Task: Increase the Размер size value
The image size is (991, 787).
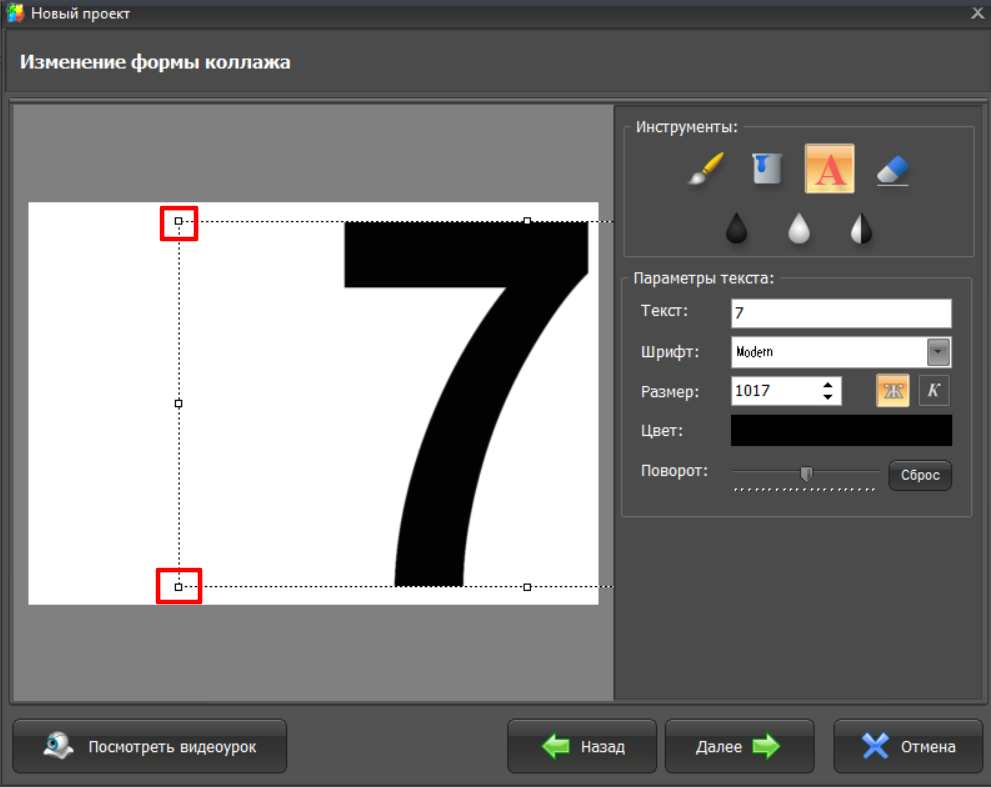Action: coord(828,384)
